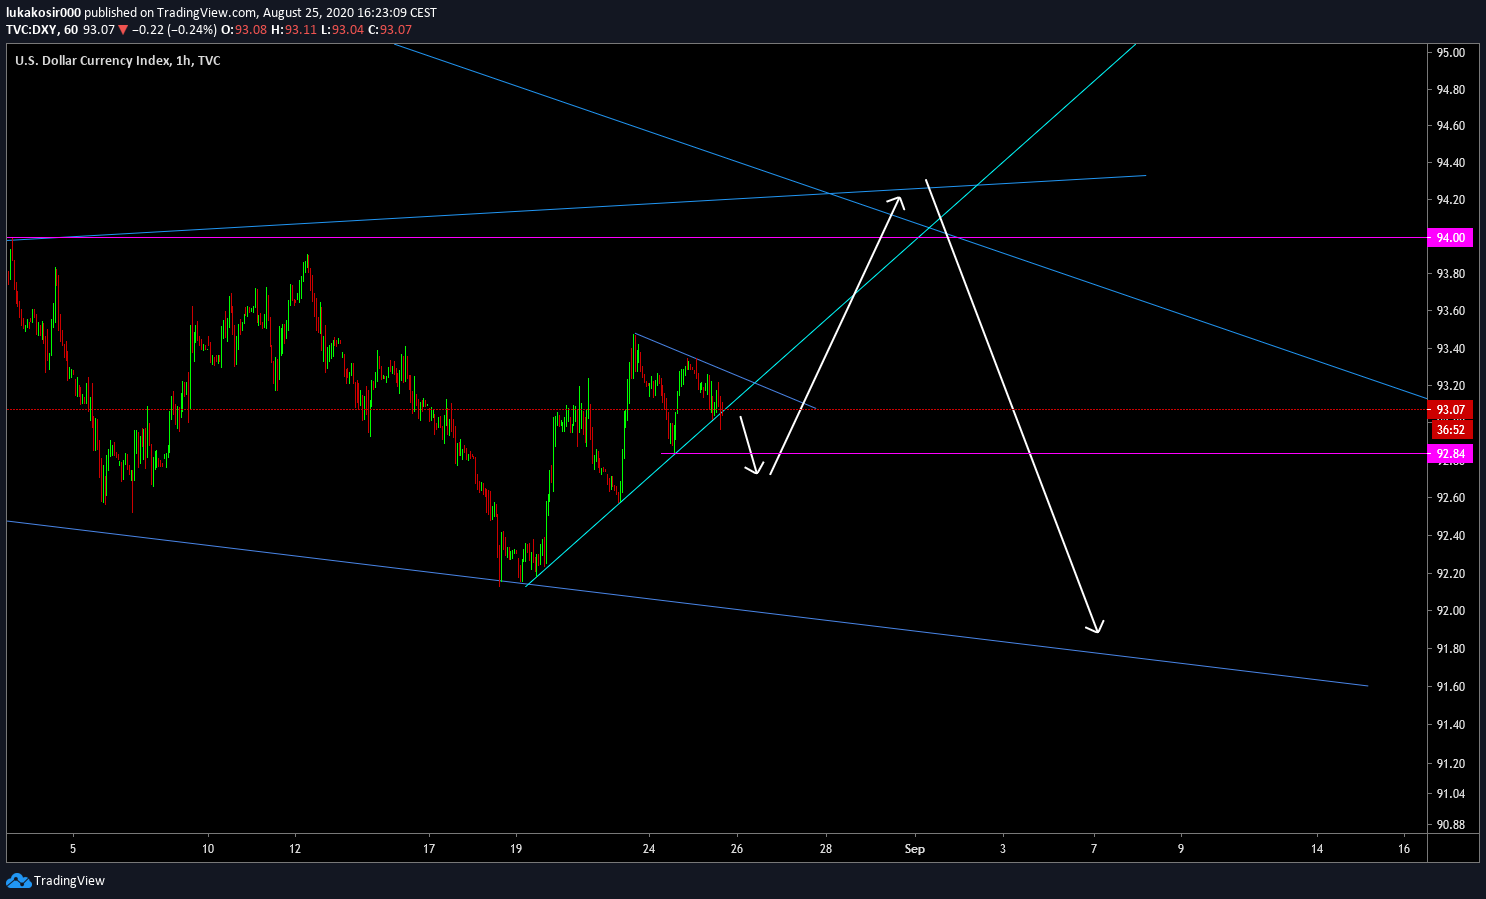This screenshot has width=1486, height=899.
Task: Click the 91.80 price axis label
Action: 1451,649
